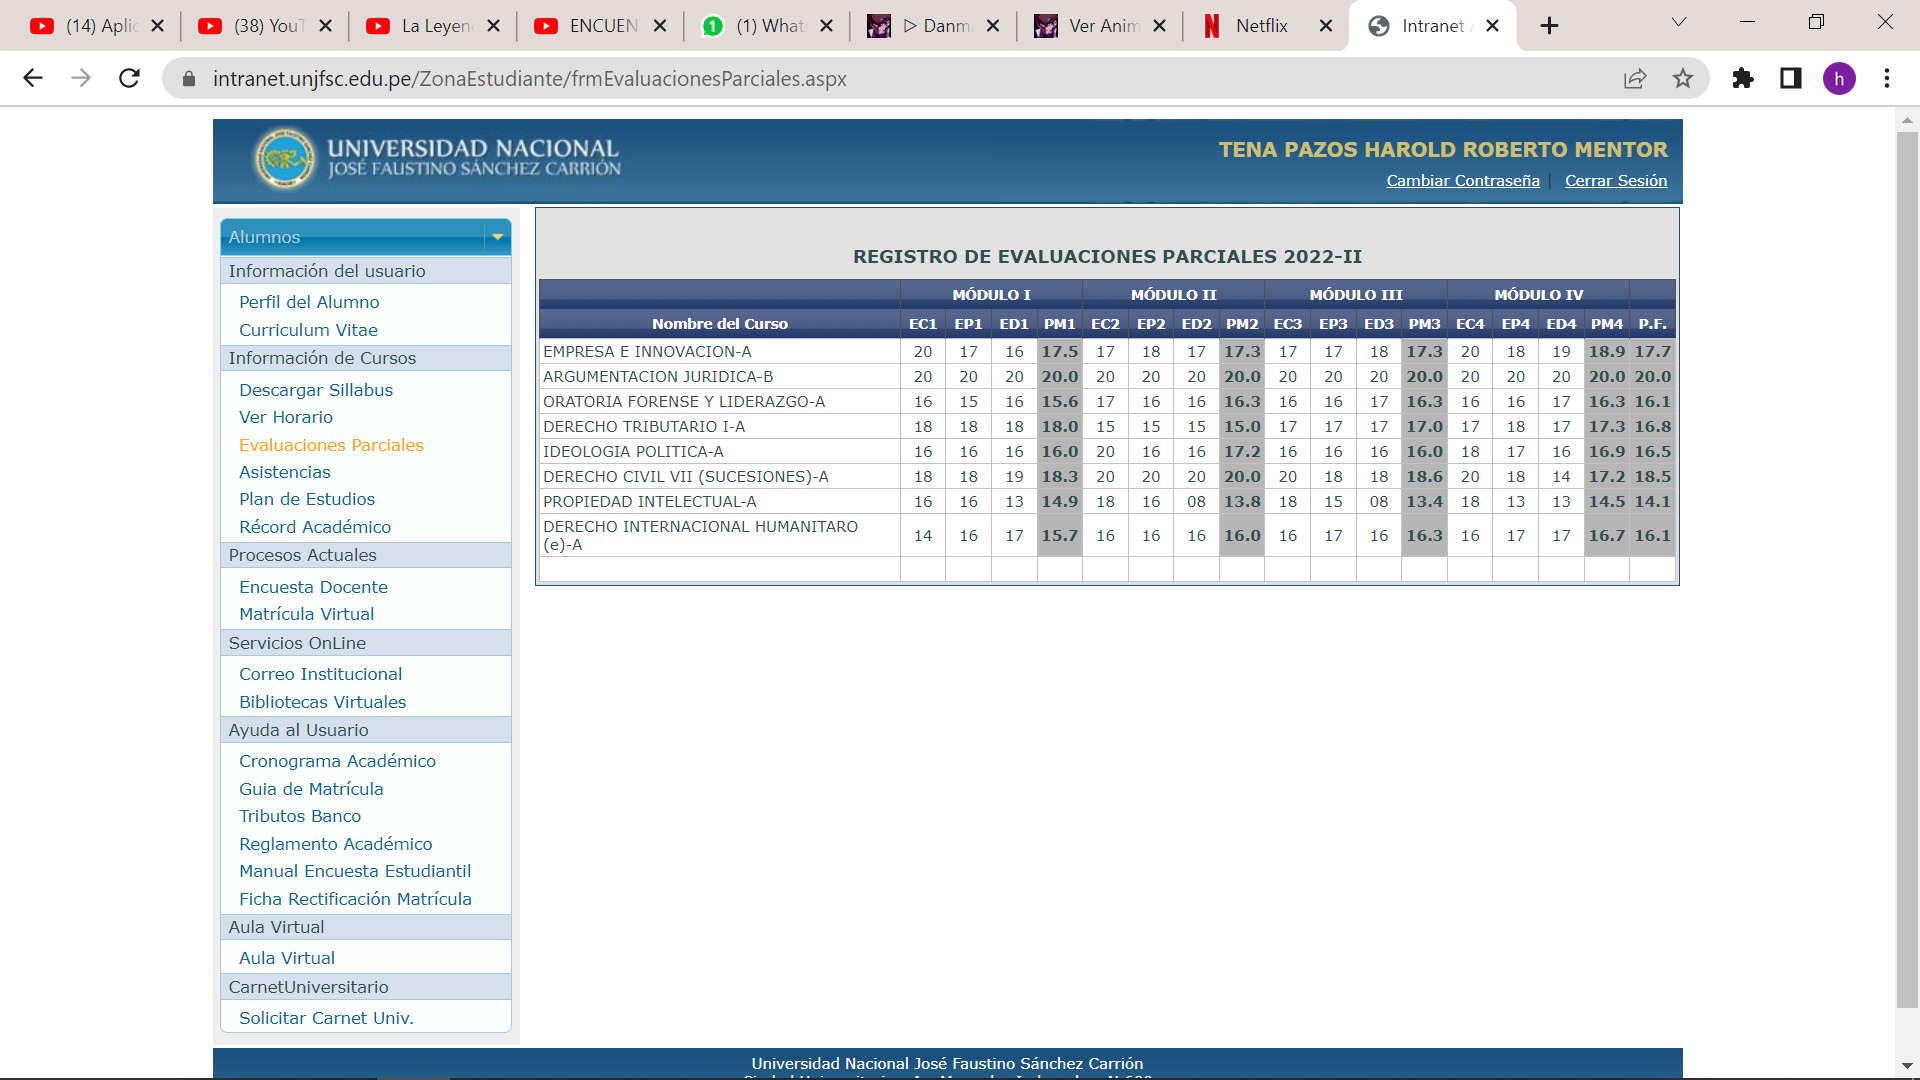Screen dimensions: 1920x1080
Task: Open a new tab with plus button
Action: point(1549,26)
